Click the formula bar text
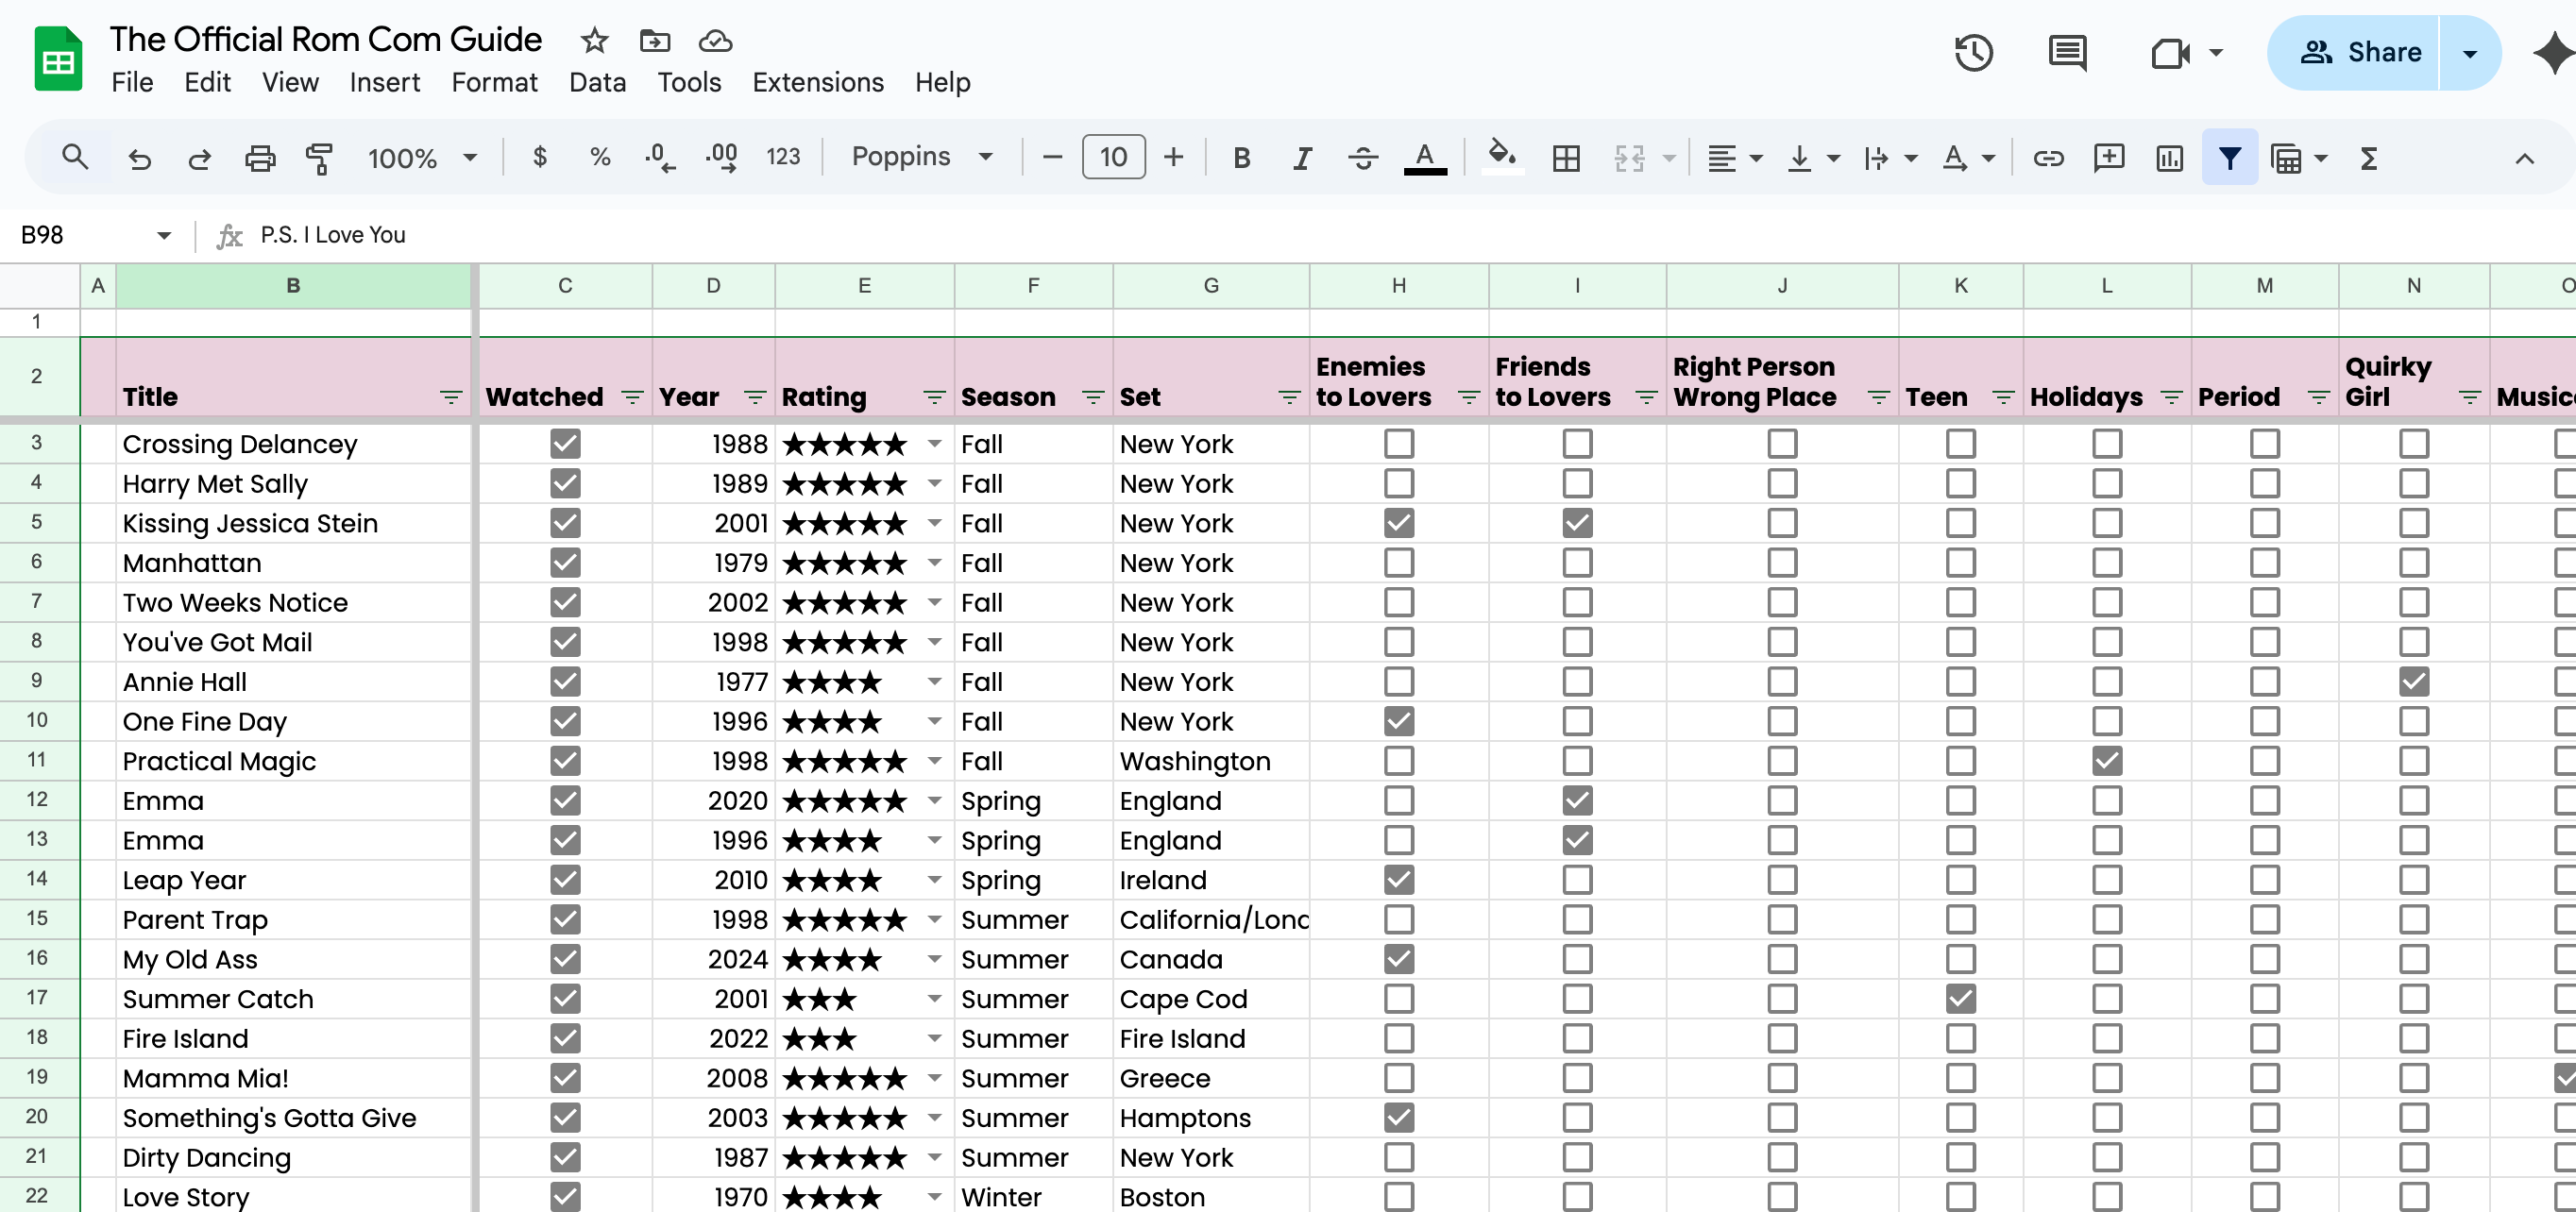The height and width of the screenshot is (1212, 2576). [333, 235]
